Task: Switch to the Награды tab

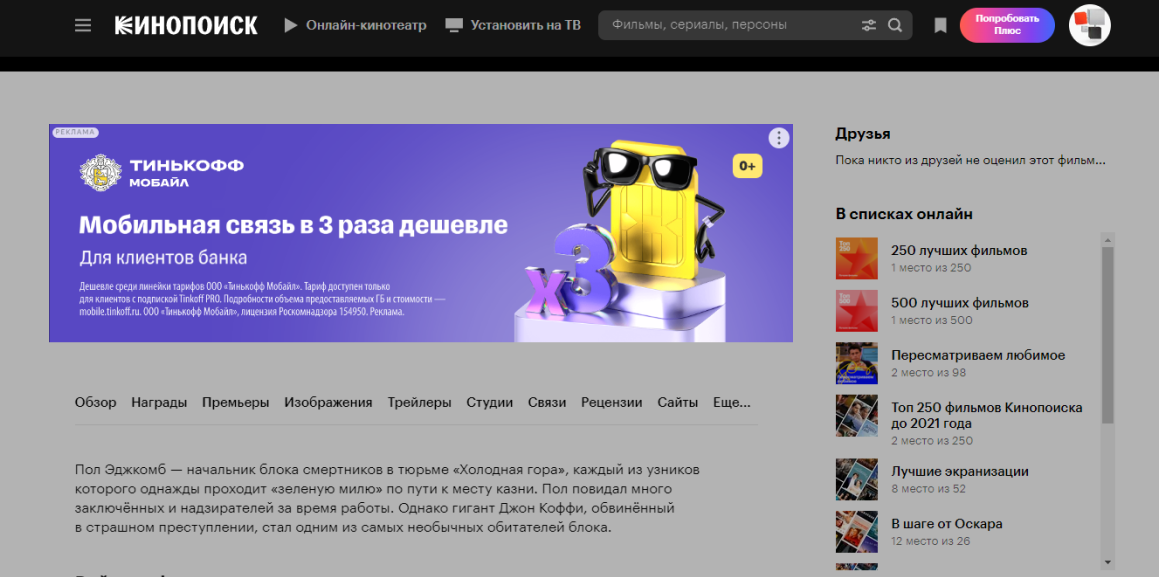Action: (x=159, y=402)
